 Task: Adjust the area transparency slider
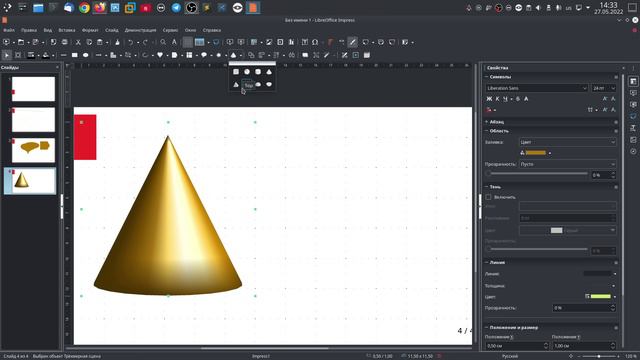point(538,174)
